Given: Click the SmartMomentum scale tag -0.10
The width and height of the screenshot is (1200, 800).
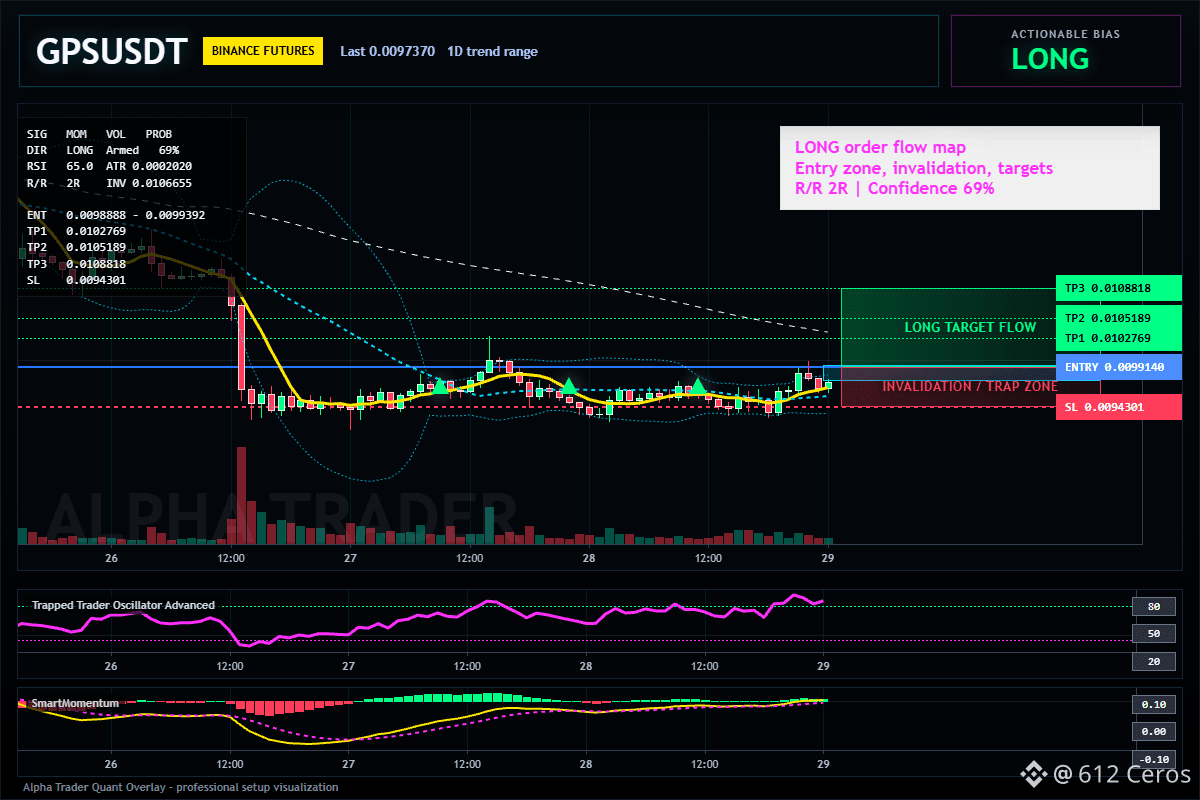Looking at the screenshot, I should click(1153, 759).
